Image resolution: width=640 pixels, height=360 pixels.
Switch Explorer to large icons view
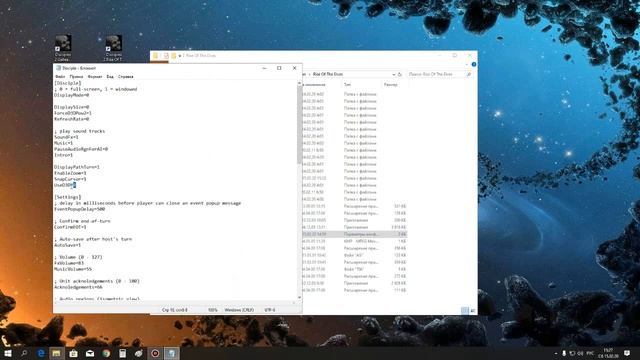tap(472, 311)
